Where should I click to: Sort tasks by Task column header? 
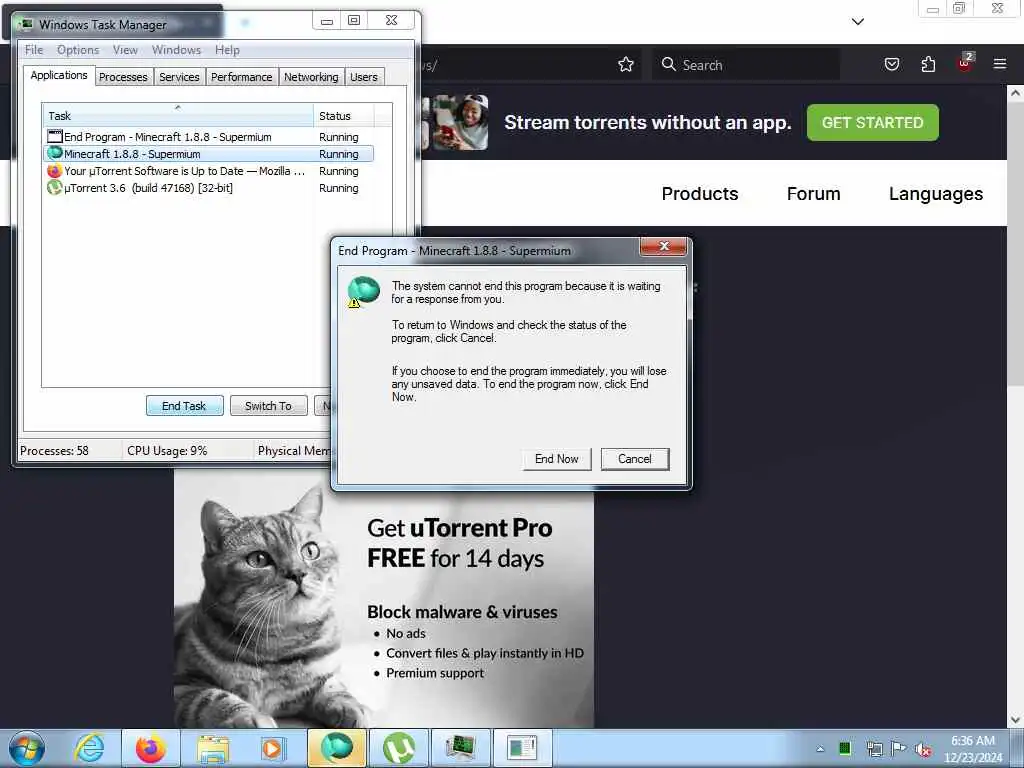point(178,116)
